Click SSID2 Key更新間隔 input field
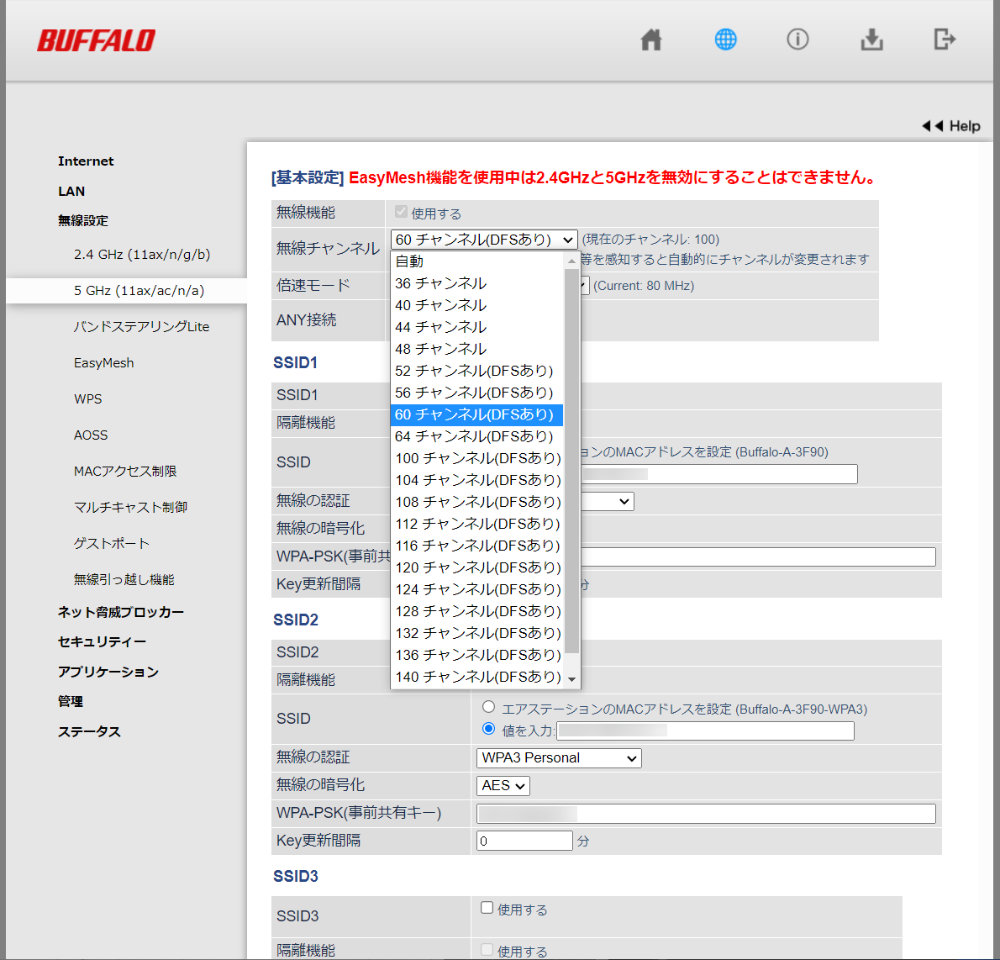 [524, 841]
